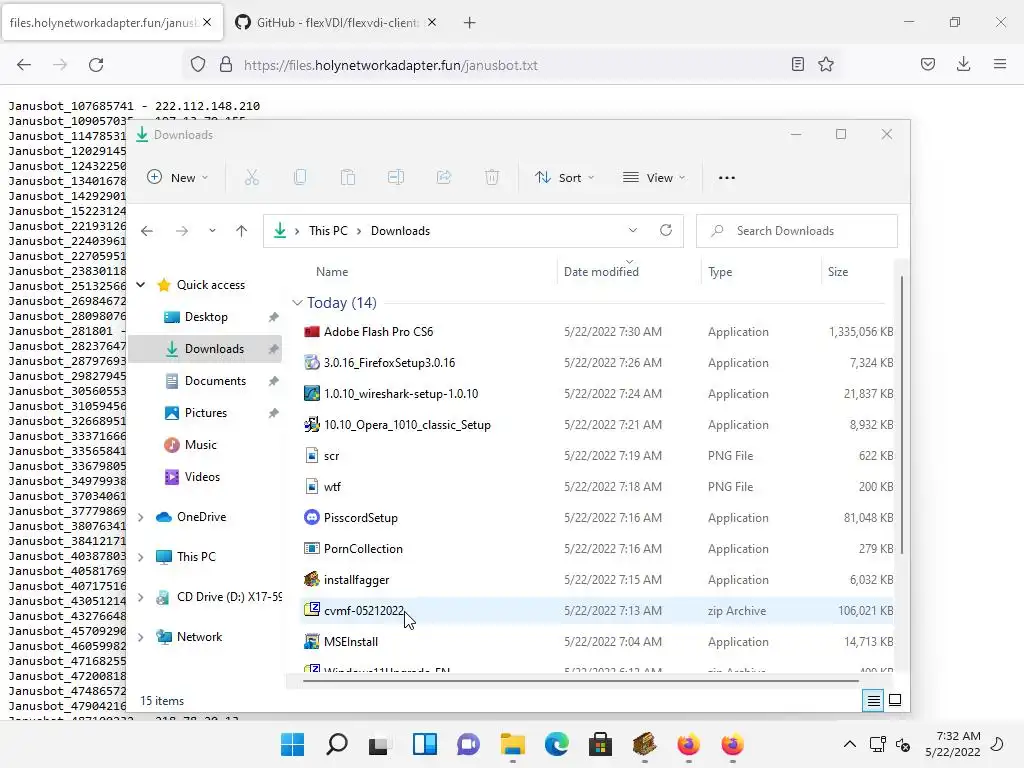
Task: Collapse the Today (14) group
Action: coord(297,303)
